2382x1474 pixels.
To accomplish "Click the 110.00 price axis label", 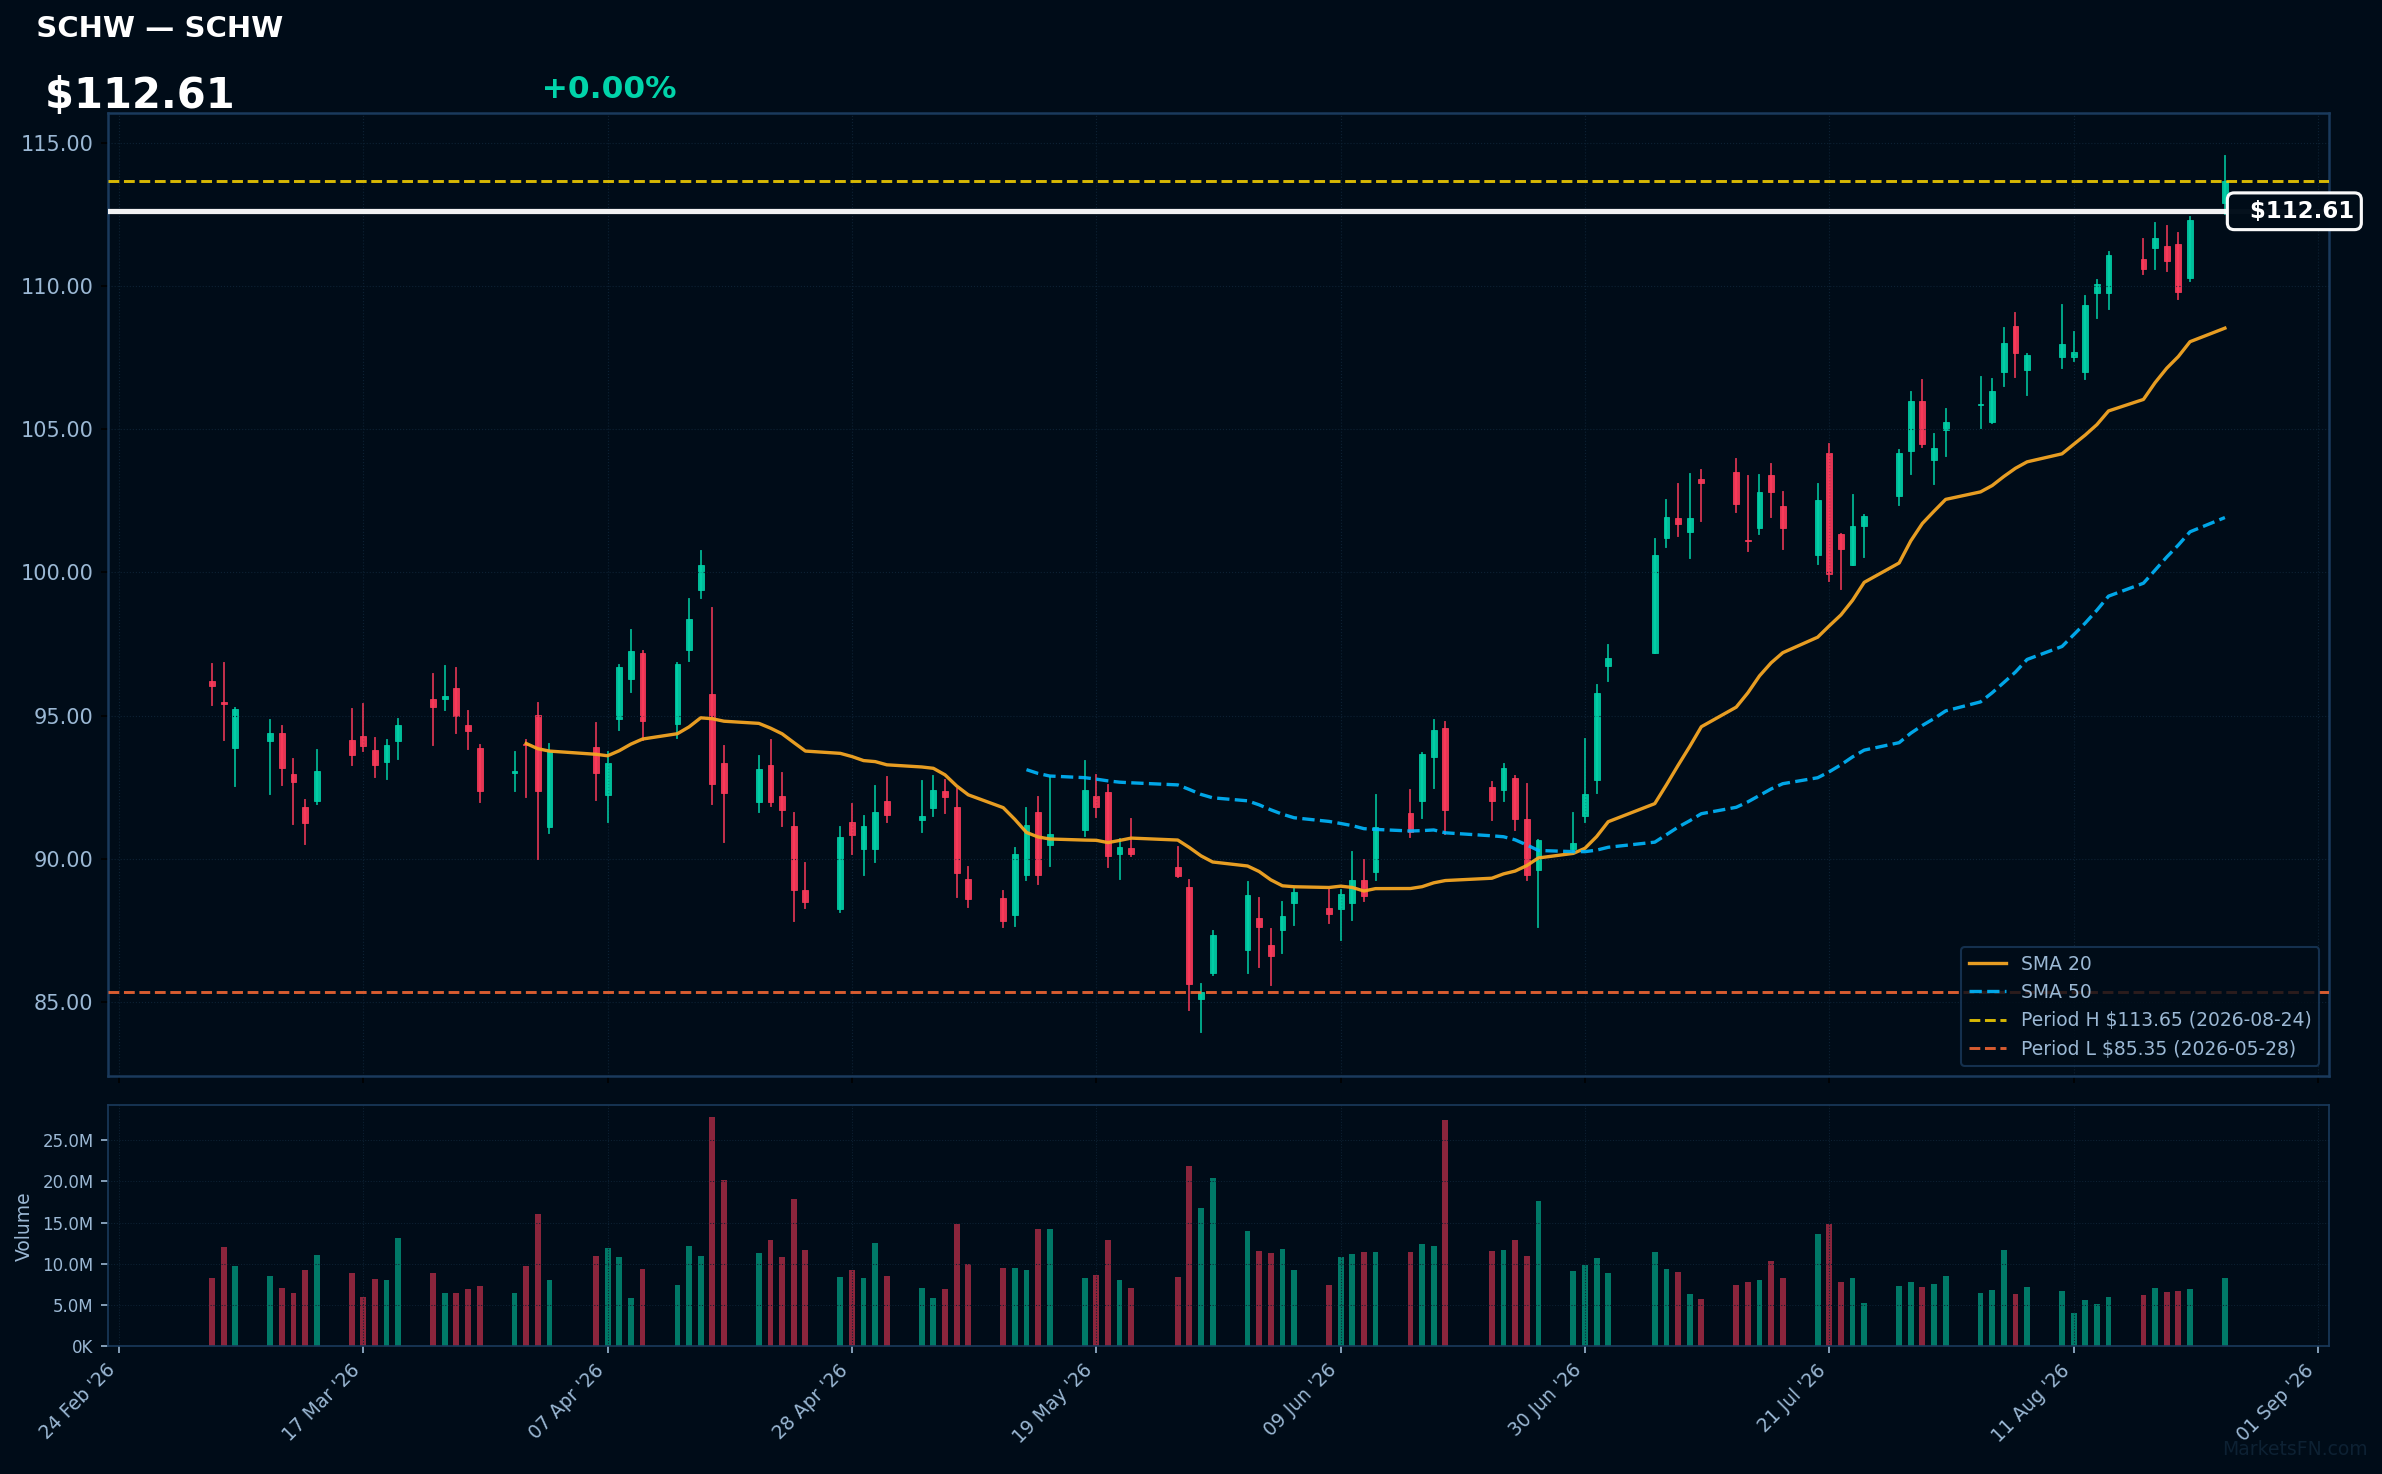I will 57,286.
